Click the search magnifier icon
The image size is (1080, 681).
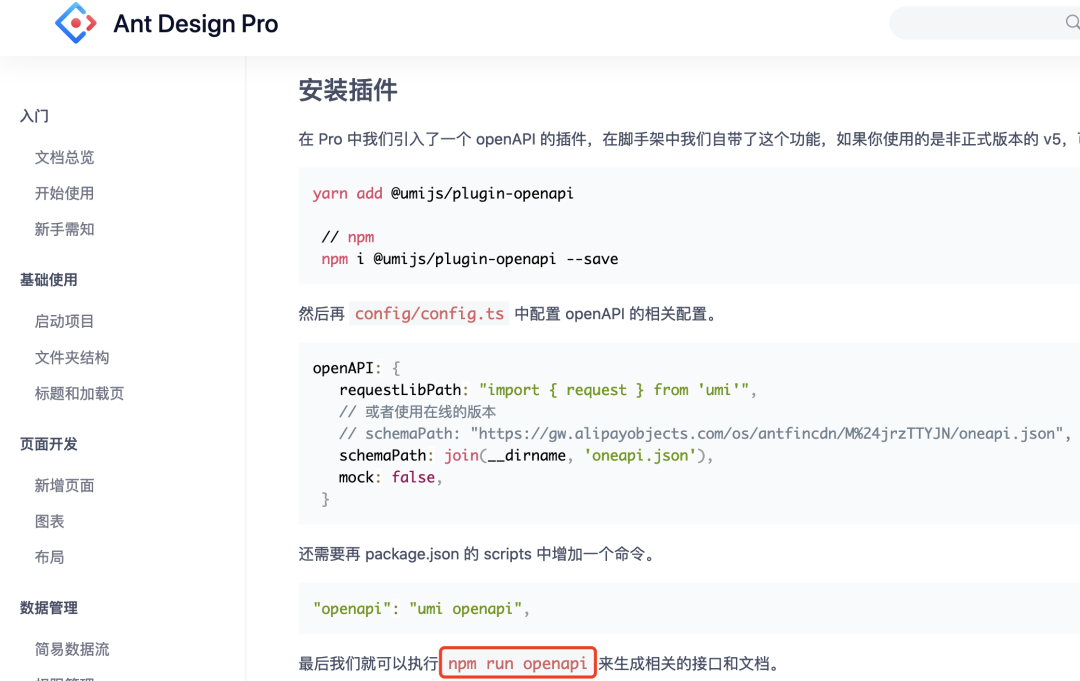1072,23
